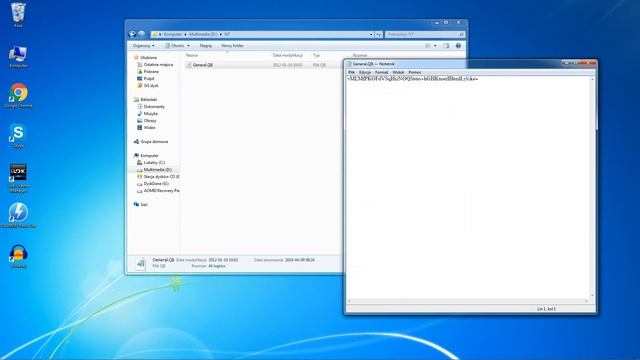Select Obrazy library in the navigation pane
Viewport: 640px width, 360px height.
[x=150, y=120]
